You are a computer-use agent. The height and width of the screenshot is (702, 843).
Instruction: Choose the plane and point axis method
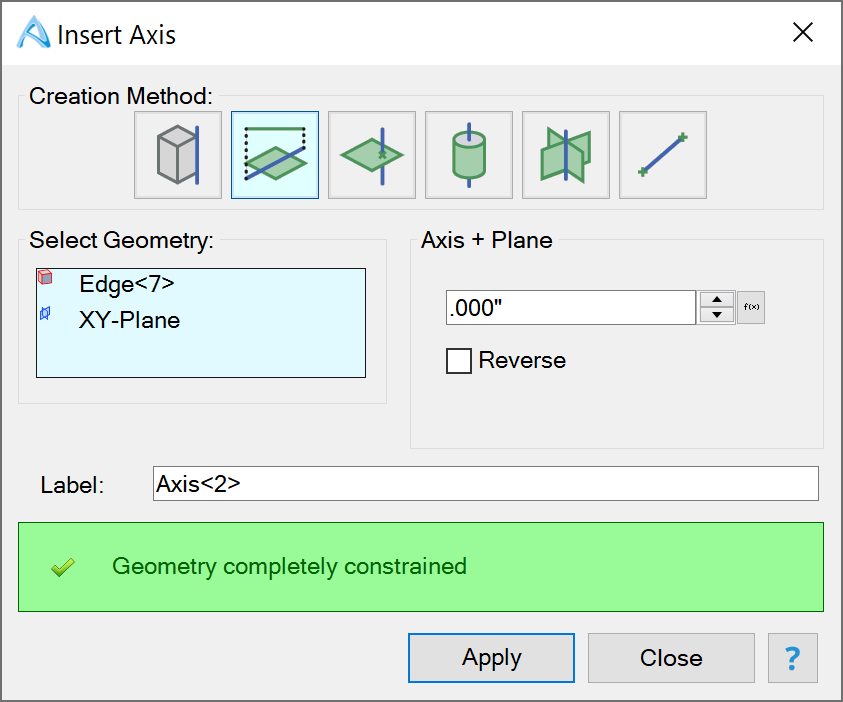click(x=372, y=155)
